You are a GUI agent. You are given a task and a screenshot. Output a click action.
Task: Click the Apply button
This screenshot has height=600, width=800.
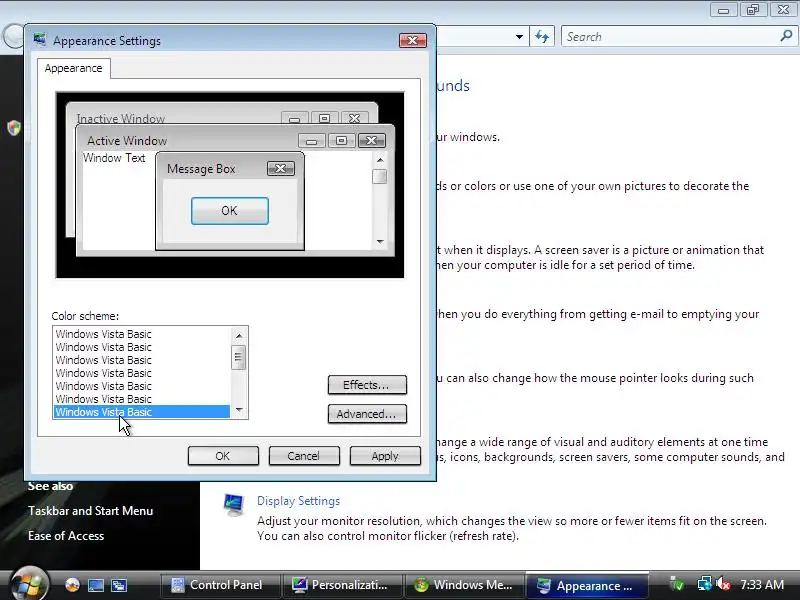[x=385, y=456]
